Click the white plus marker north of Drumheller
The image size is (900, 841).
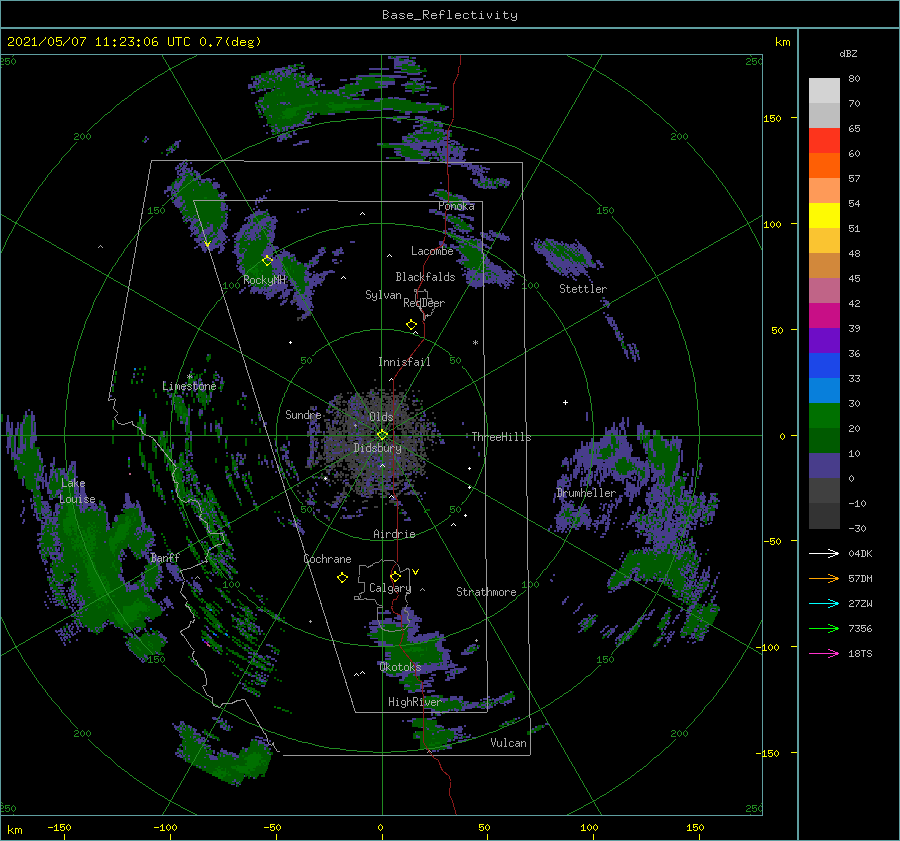[565, 402]
